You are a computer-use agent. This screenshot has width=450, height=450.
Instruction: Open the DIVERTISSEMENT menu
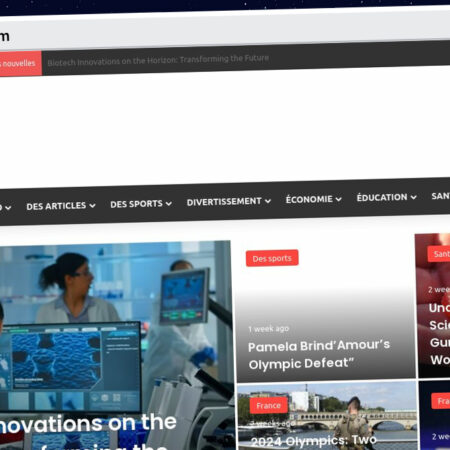coord(224,201)
